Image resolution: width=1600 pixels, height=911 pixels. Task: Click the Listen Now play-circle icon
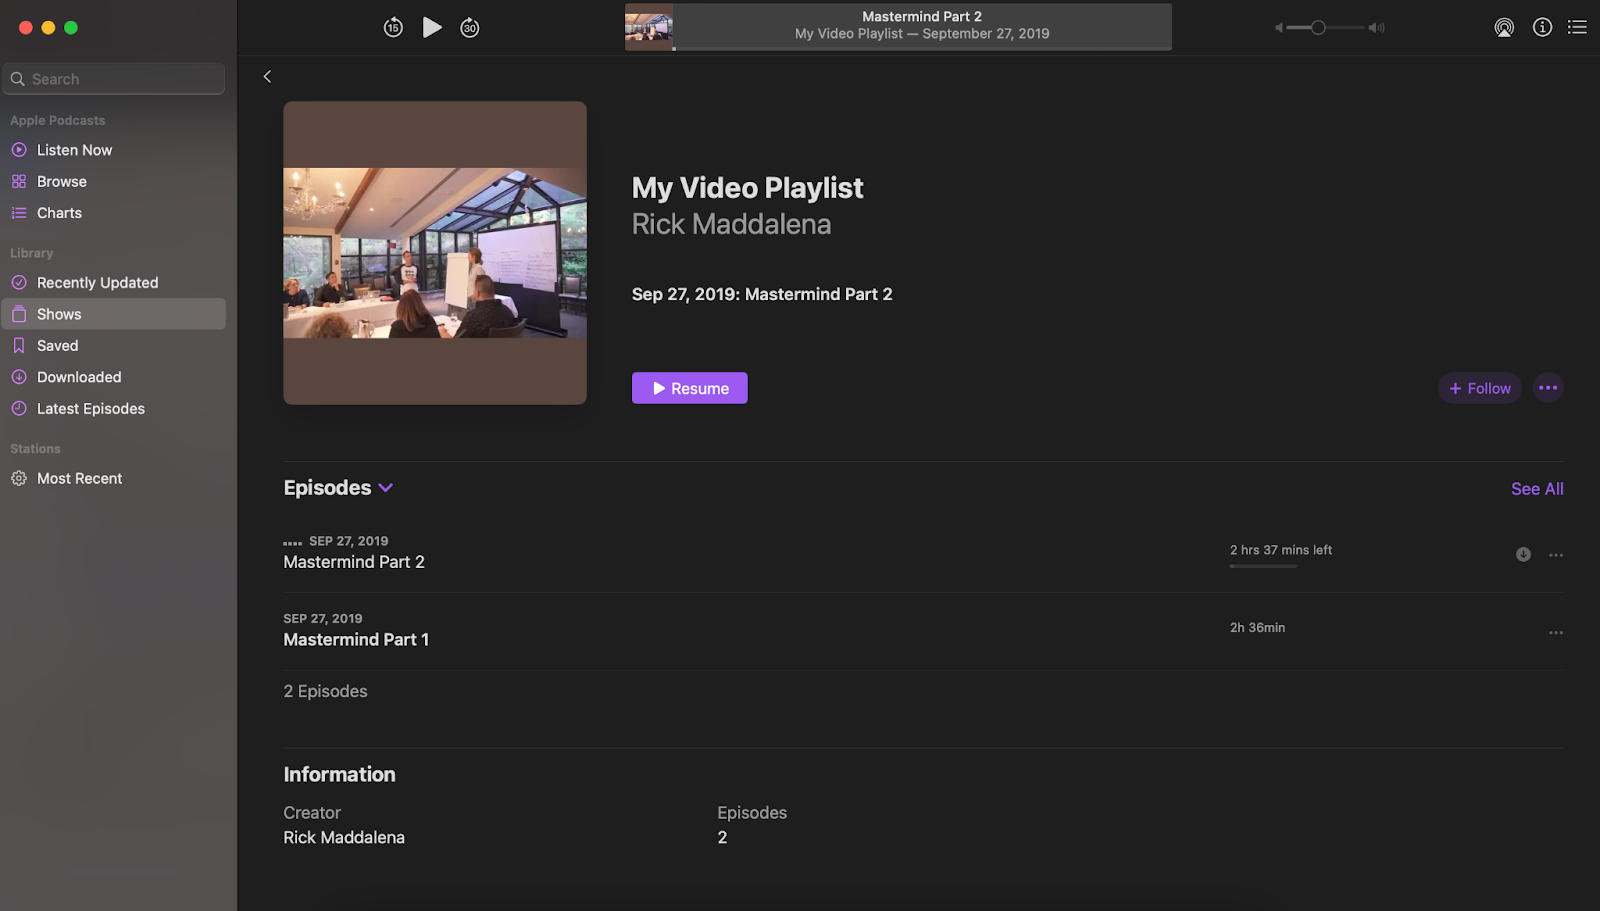pos(19,150)
